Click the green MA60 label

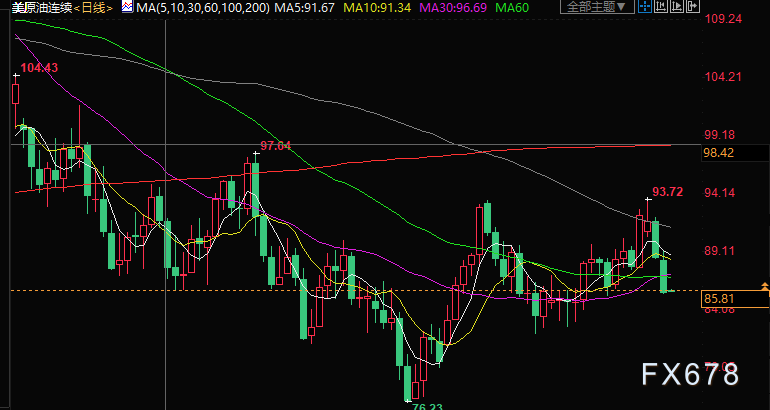(x=513, y=7)
